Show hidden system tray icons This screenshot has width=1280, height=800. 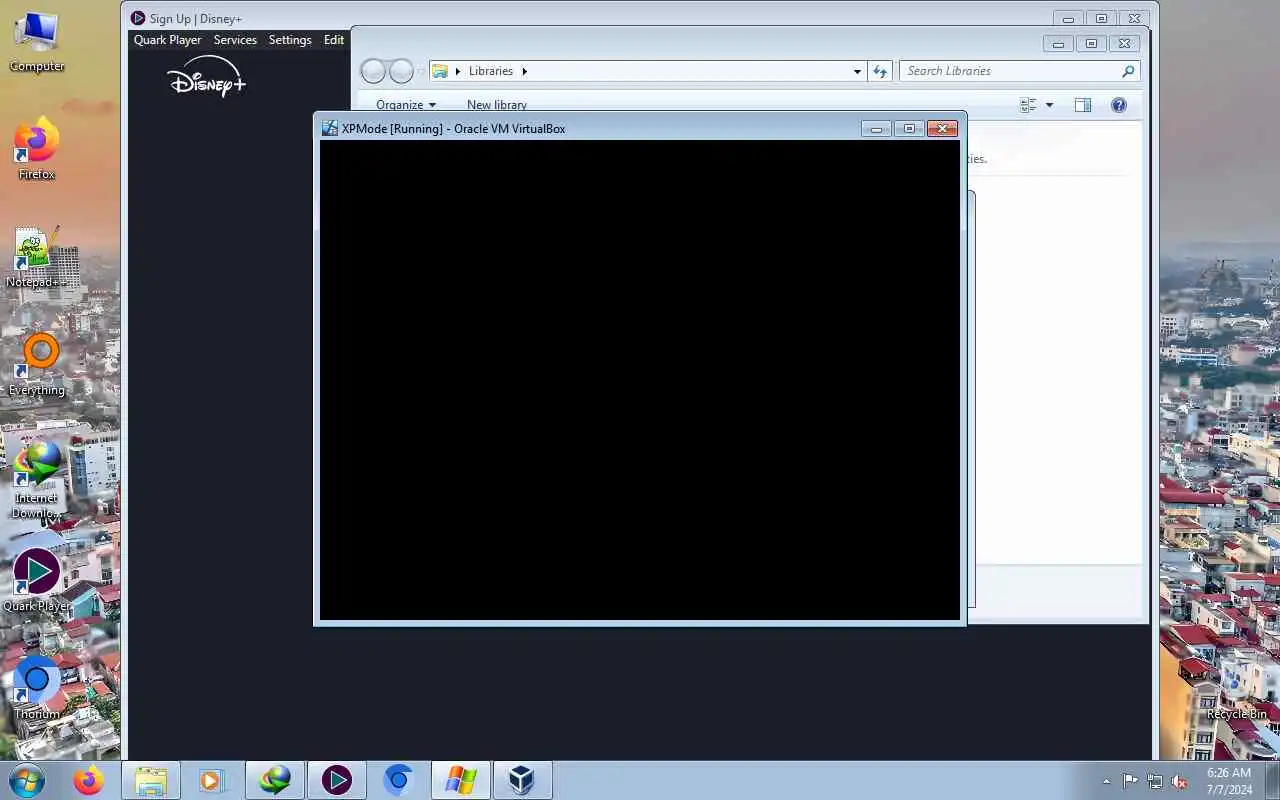(x=1106, y=781)
